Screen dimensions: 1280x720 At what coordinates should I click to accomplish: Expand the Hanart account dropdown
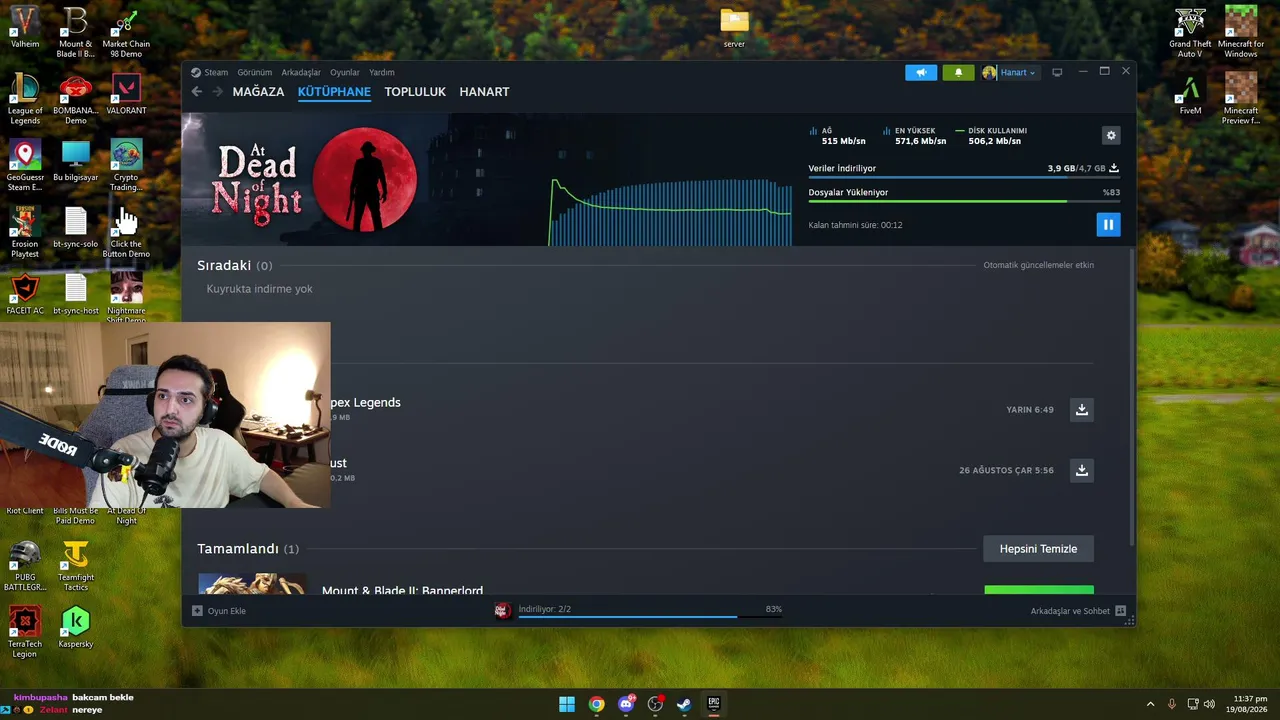(x=1010, y=72)
